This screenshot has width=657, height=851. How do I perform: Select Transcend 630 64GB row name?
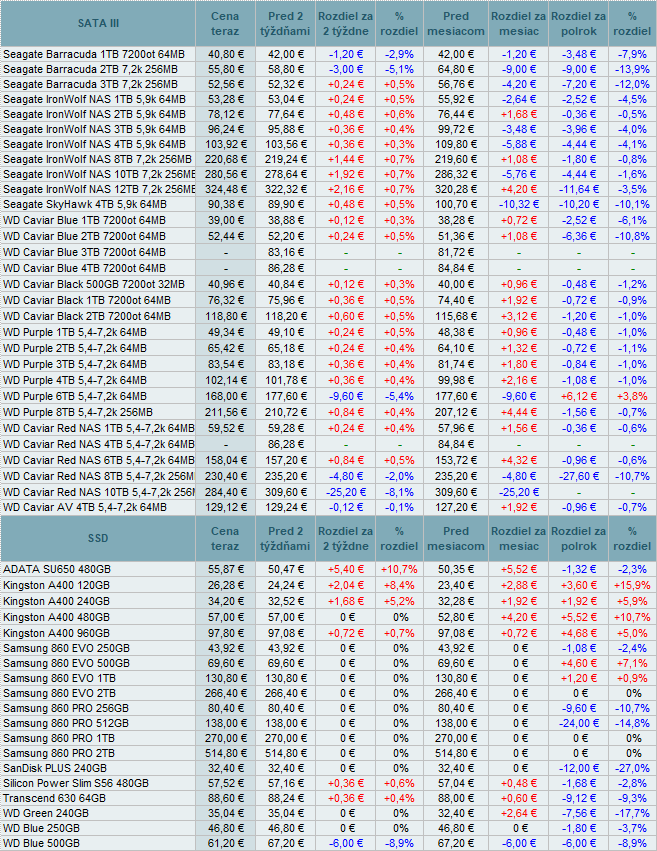pos(54,799)
